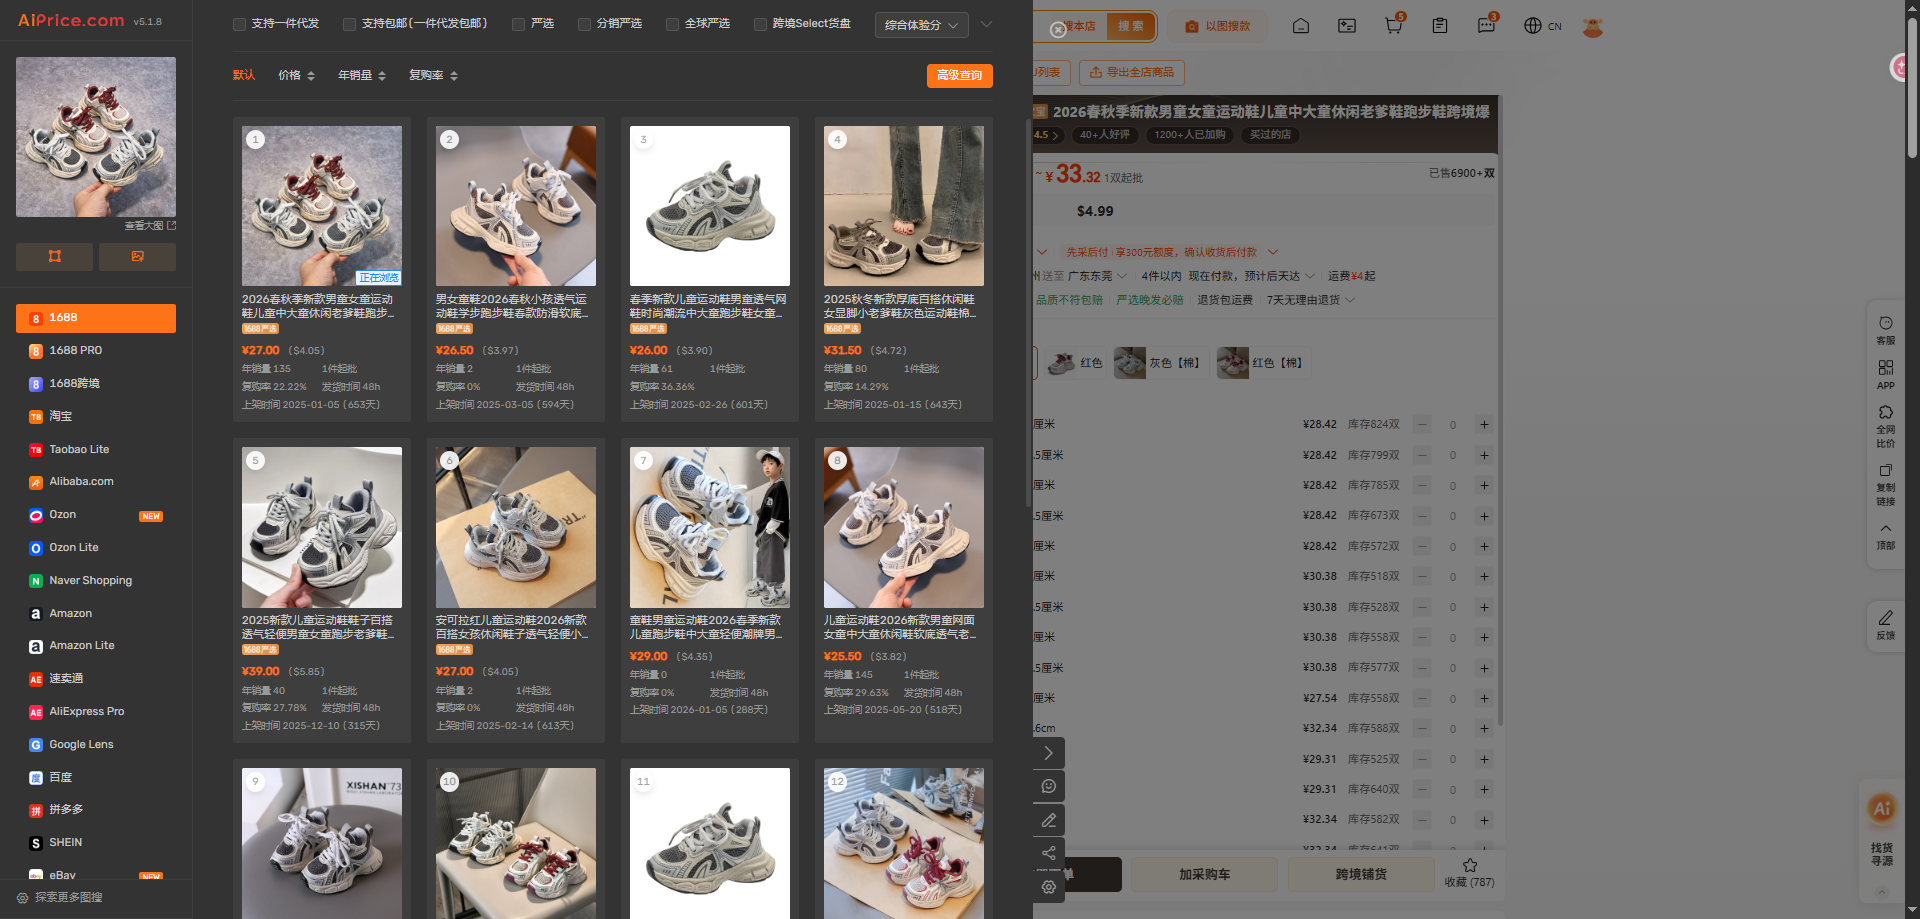1920x919 pixels.
Task: Click the share icon on side strip
Action: (1048, 853)
